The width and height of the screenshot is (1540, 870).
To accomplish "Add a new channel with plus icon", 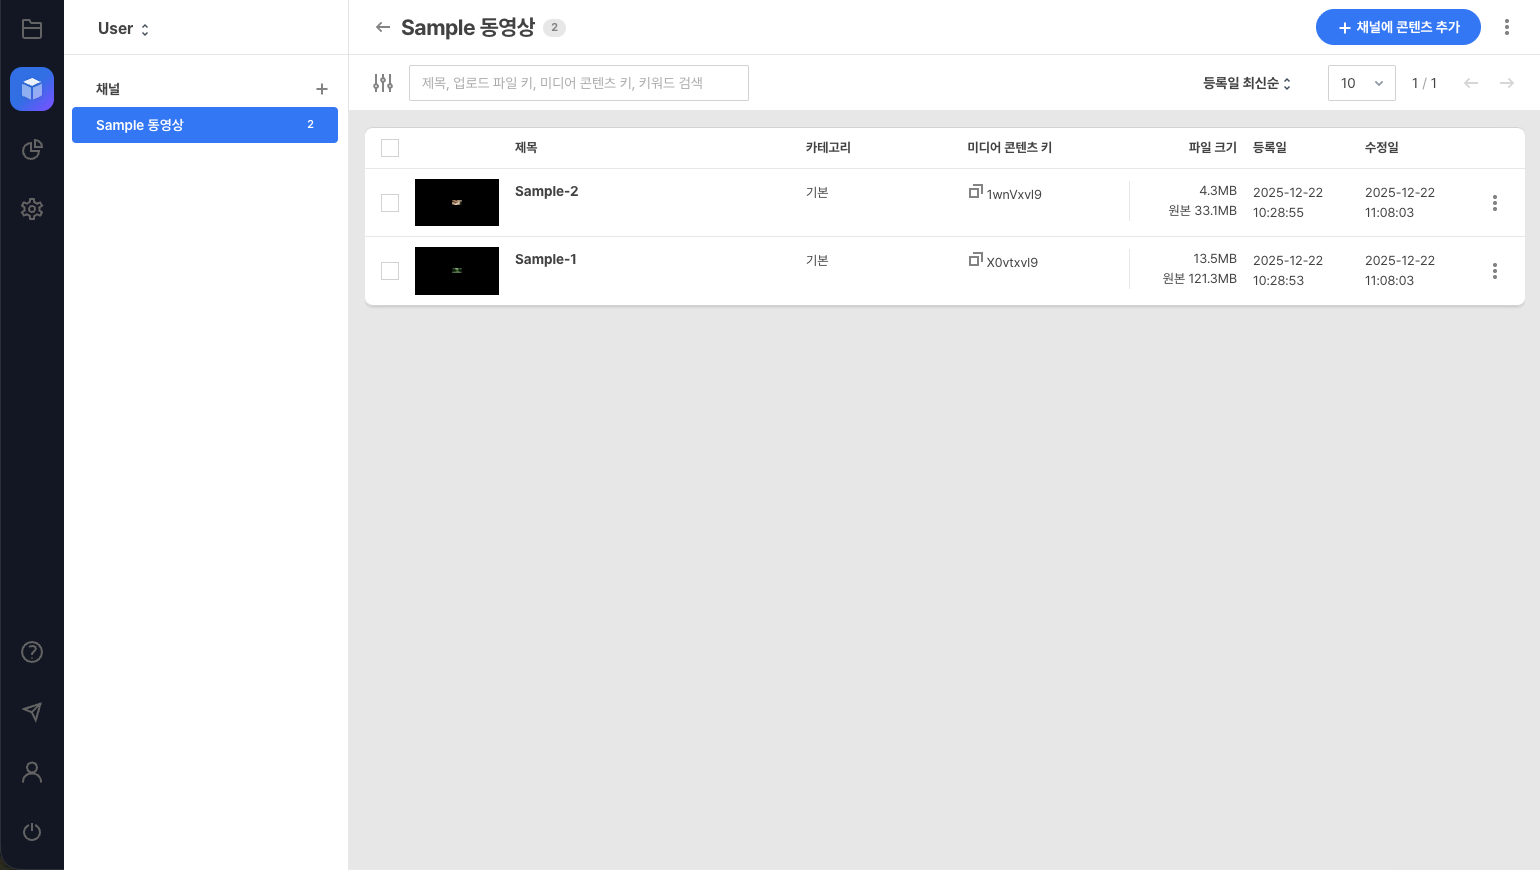I will point(322,89).
